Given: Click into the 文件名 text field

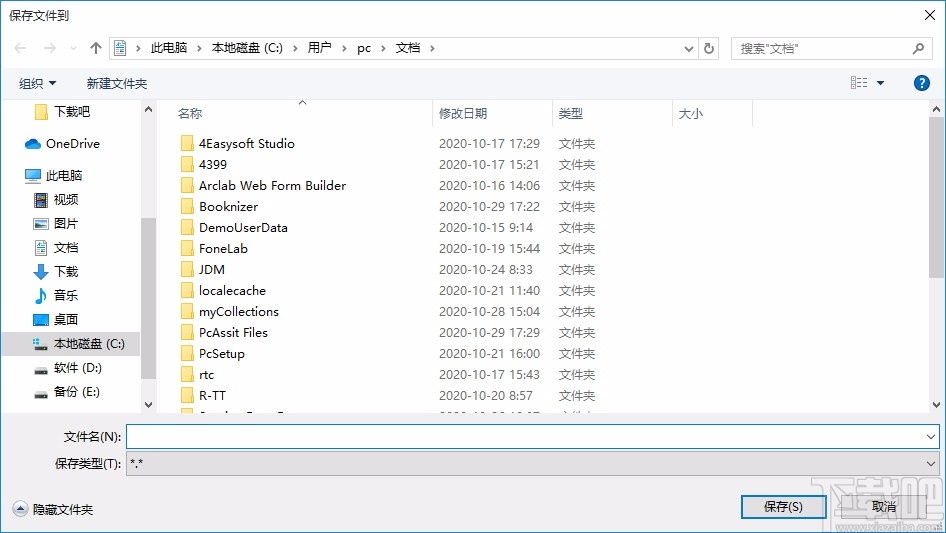Looking at the screenshot, I should coord(524,436).
